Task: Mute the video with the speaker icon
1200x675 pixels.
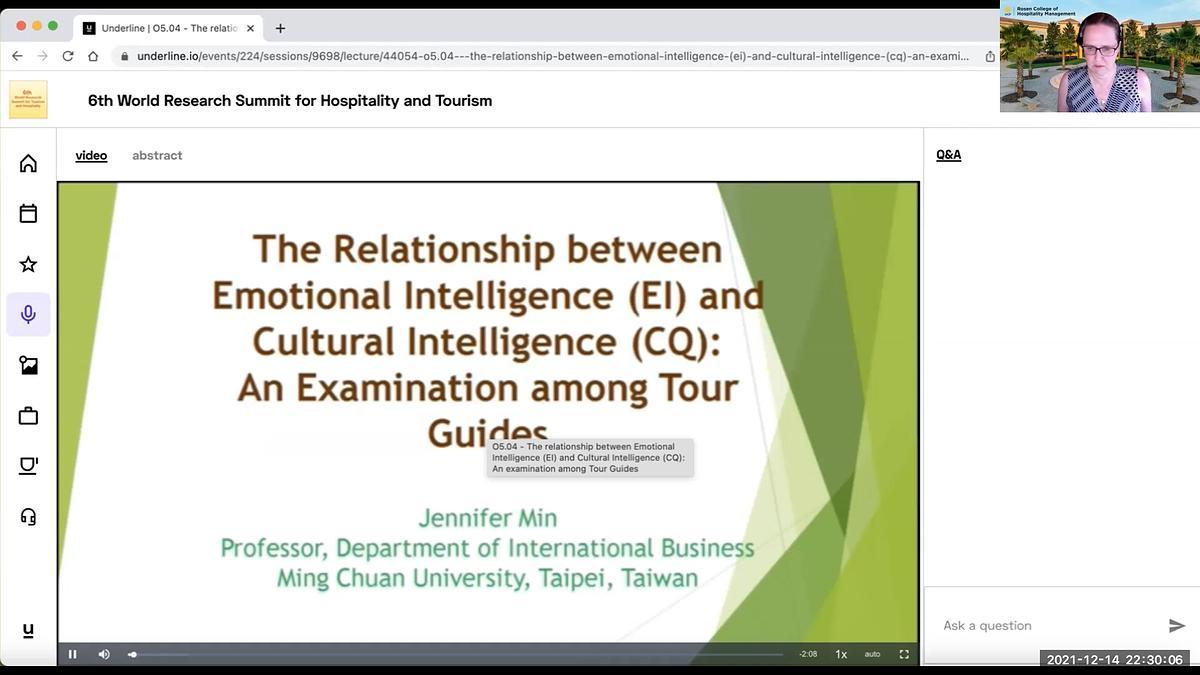Action: point(104,654)
